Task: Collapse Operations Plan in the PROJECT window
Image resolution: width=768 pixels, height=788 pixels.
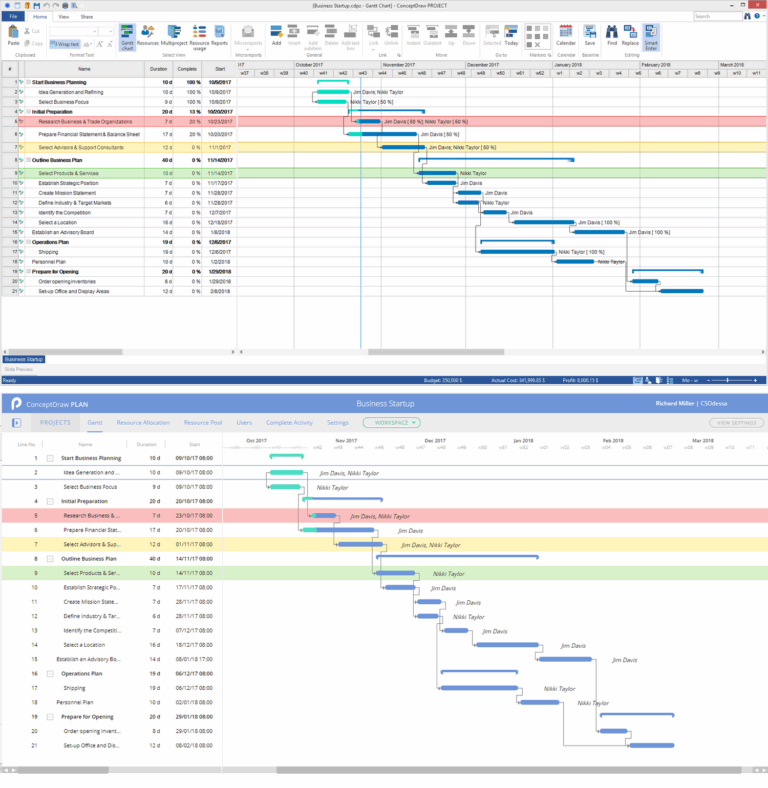Action: tap(29, 242)
